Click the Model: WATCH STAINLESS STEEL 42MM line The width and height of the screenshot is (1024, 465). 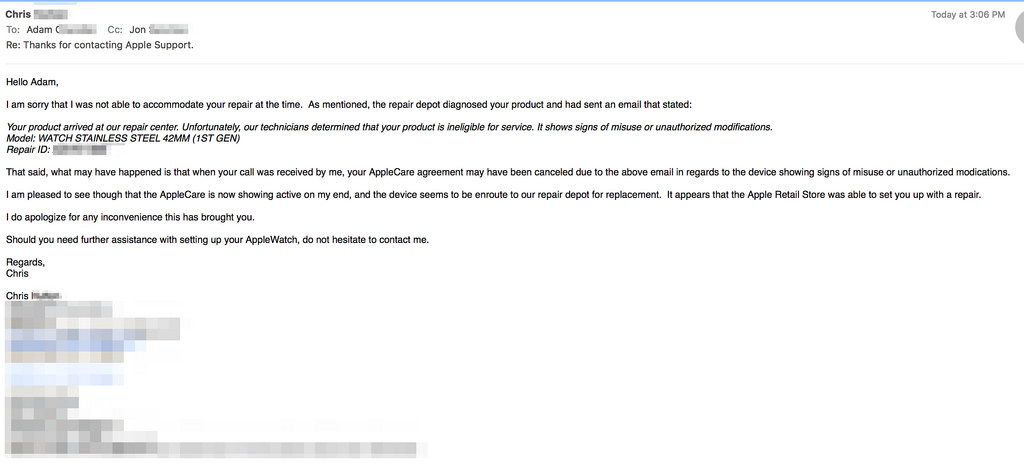click(x=123, y=138)
